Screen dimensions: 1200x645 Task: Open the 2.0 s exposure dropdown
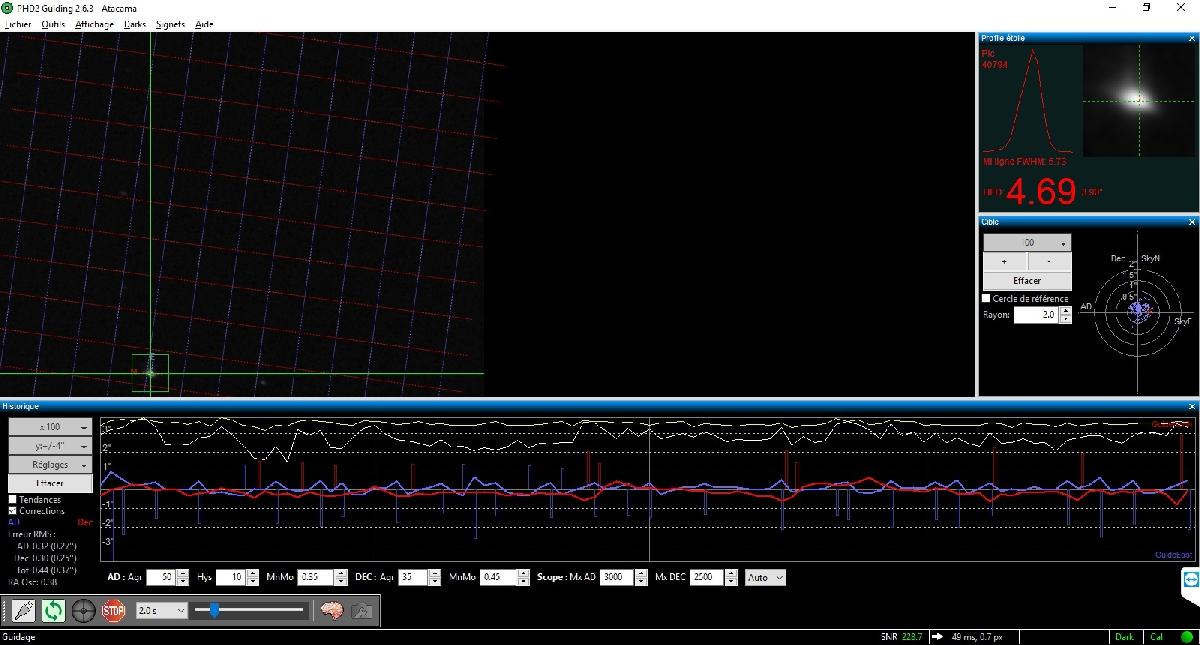point(161,610)
